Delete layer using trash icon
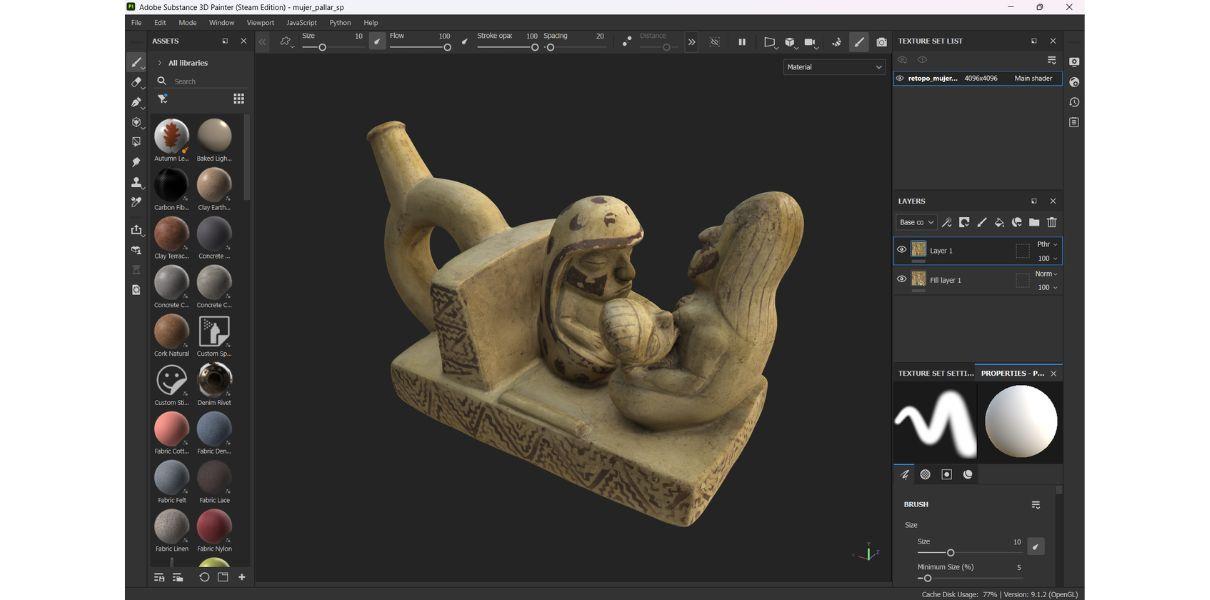 pyautogui.click(x=1051, y=222)
